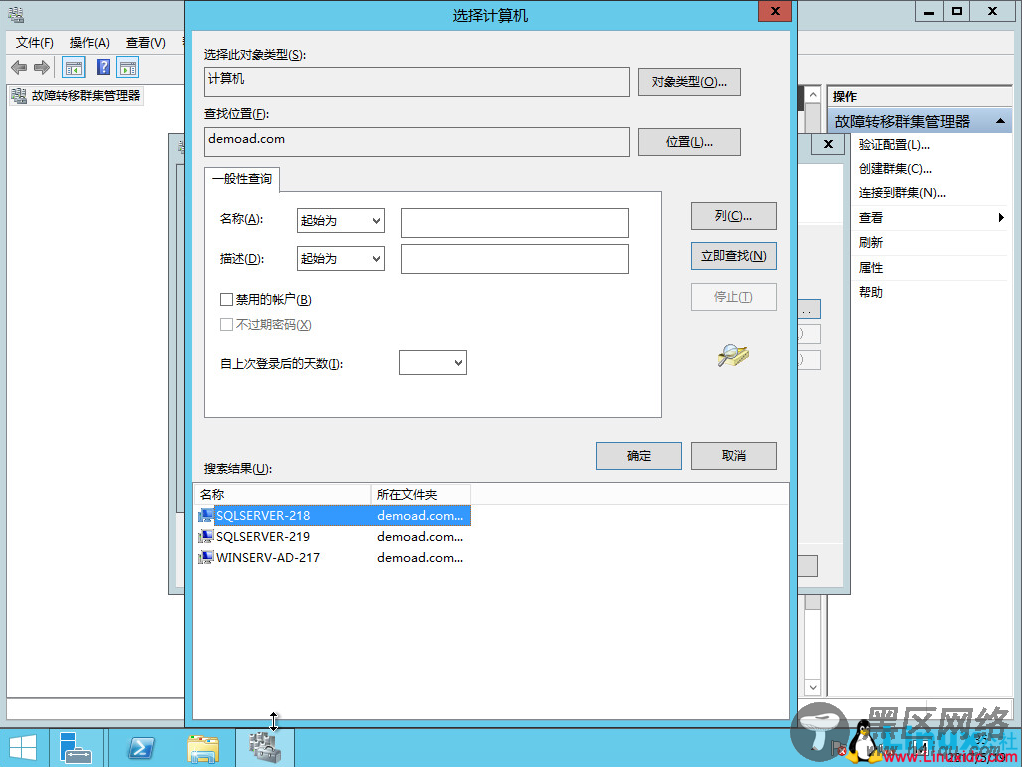Click 创建群集(C)... action link

click(895, 169)
